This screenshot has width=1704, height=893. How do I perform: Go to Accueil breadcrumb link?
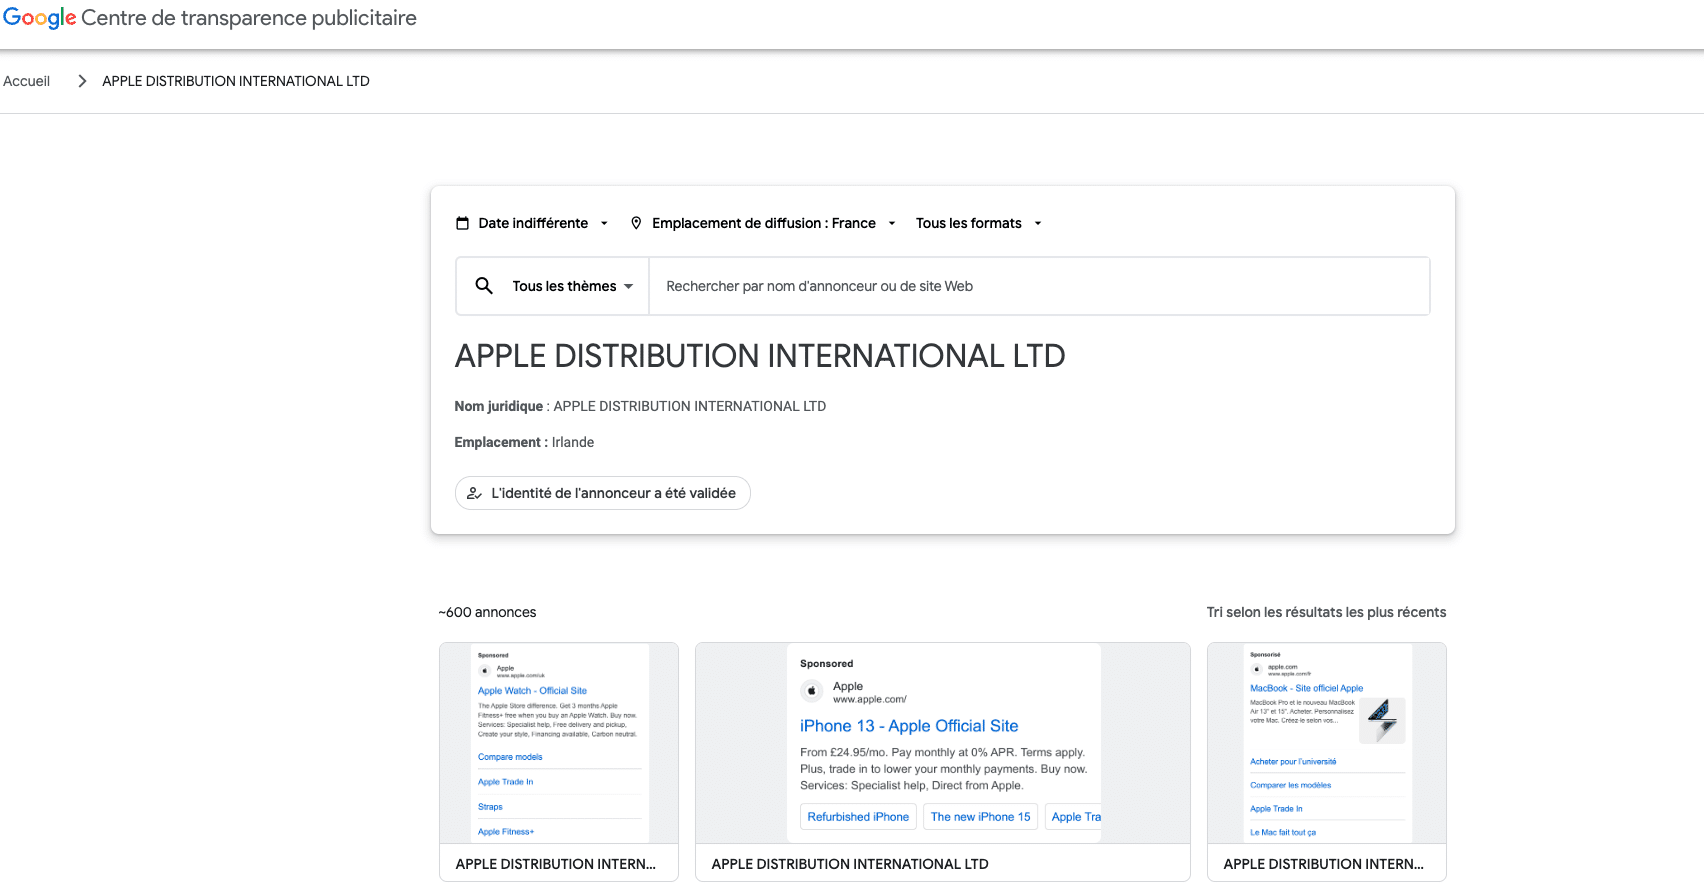[27, 81]
